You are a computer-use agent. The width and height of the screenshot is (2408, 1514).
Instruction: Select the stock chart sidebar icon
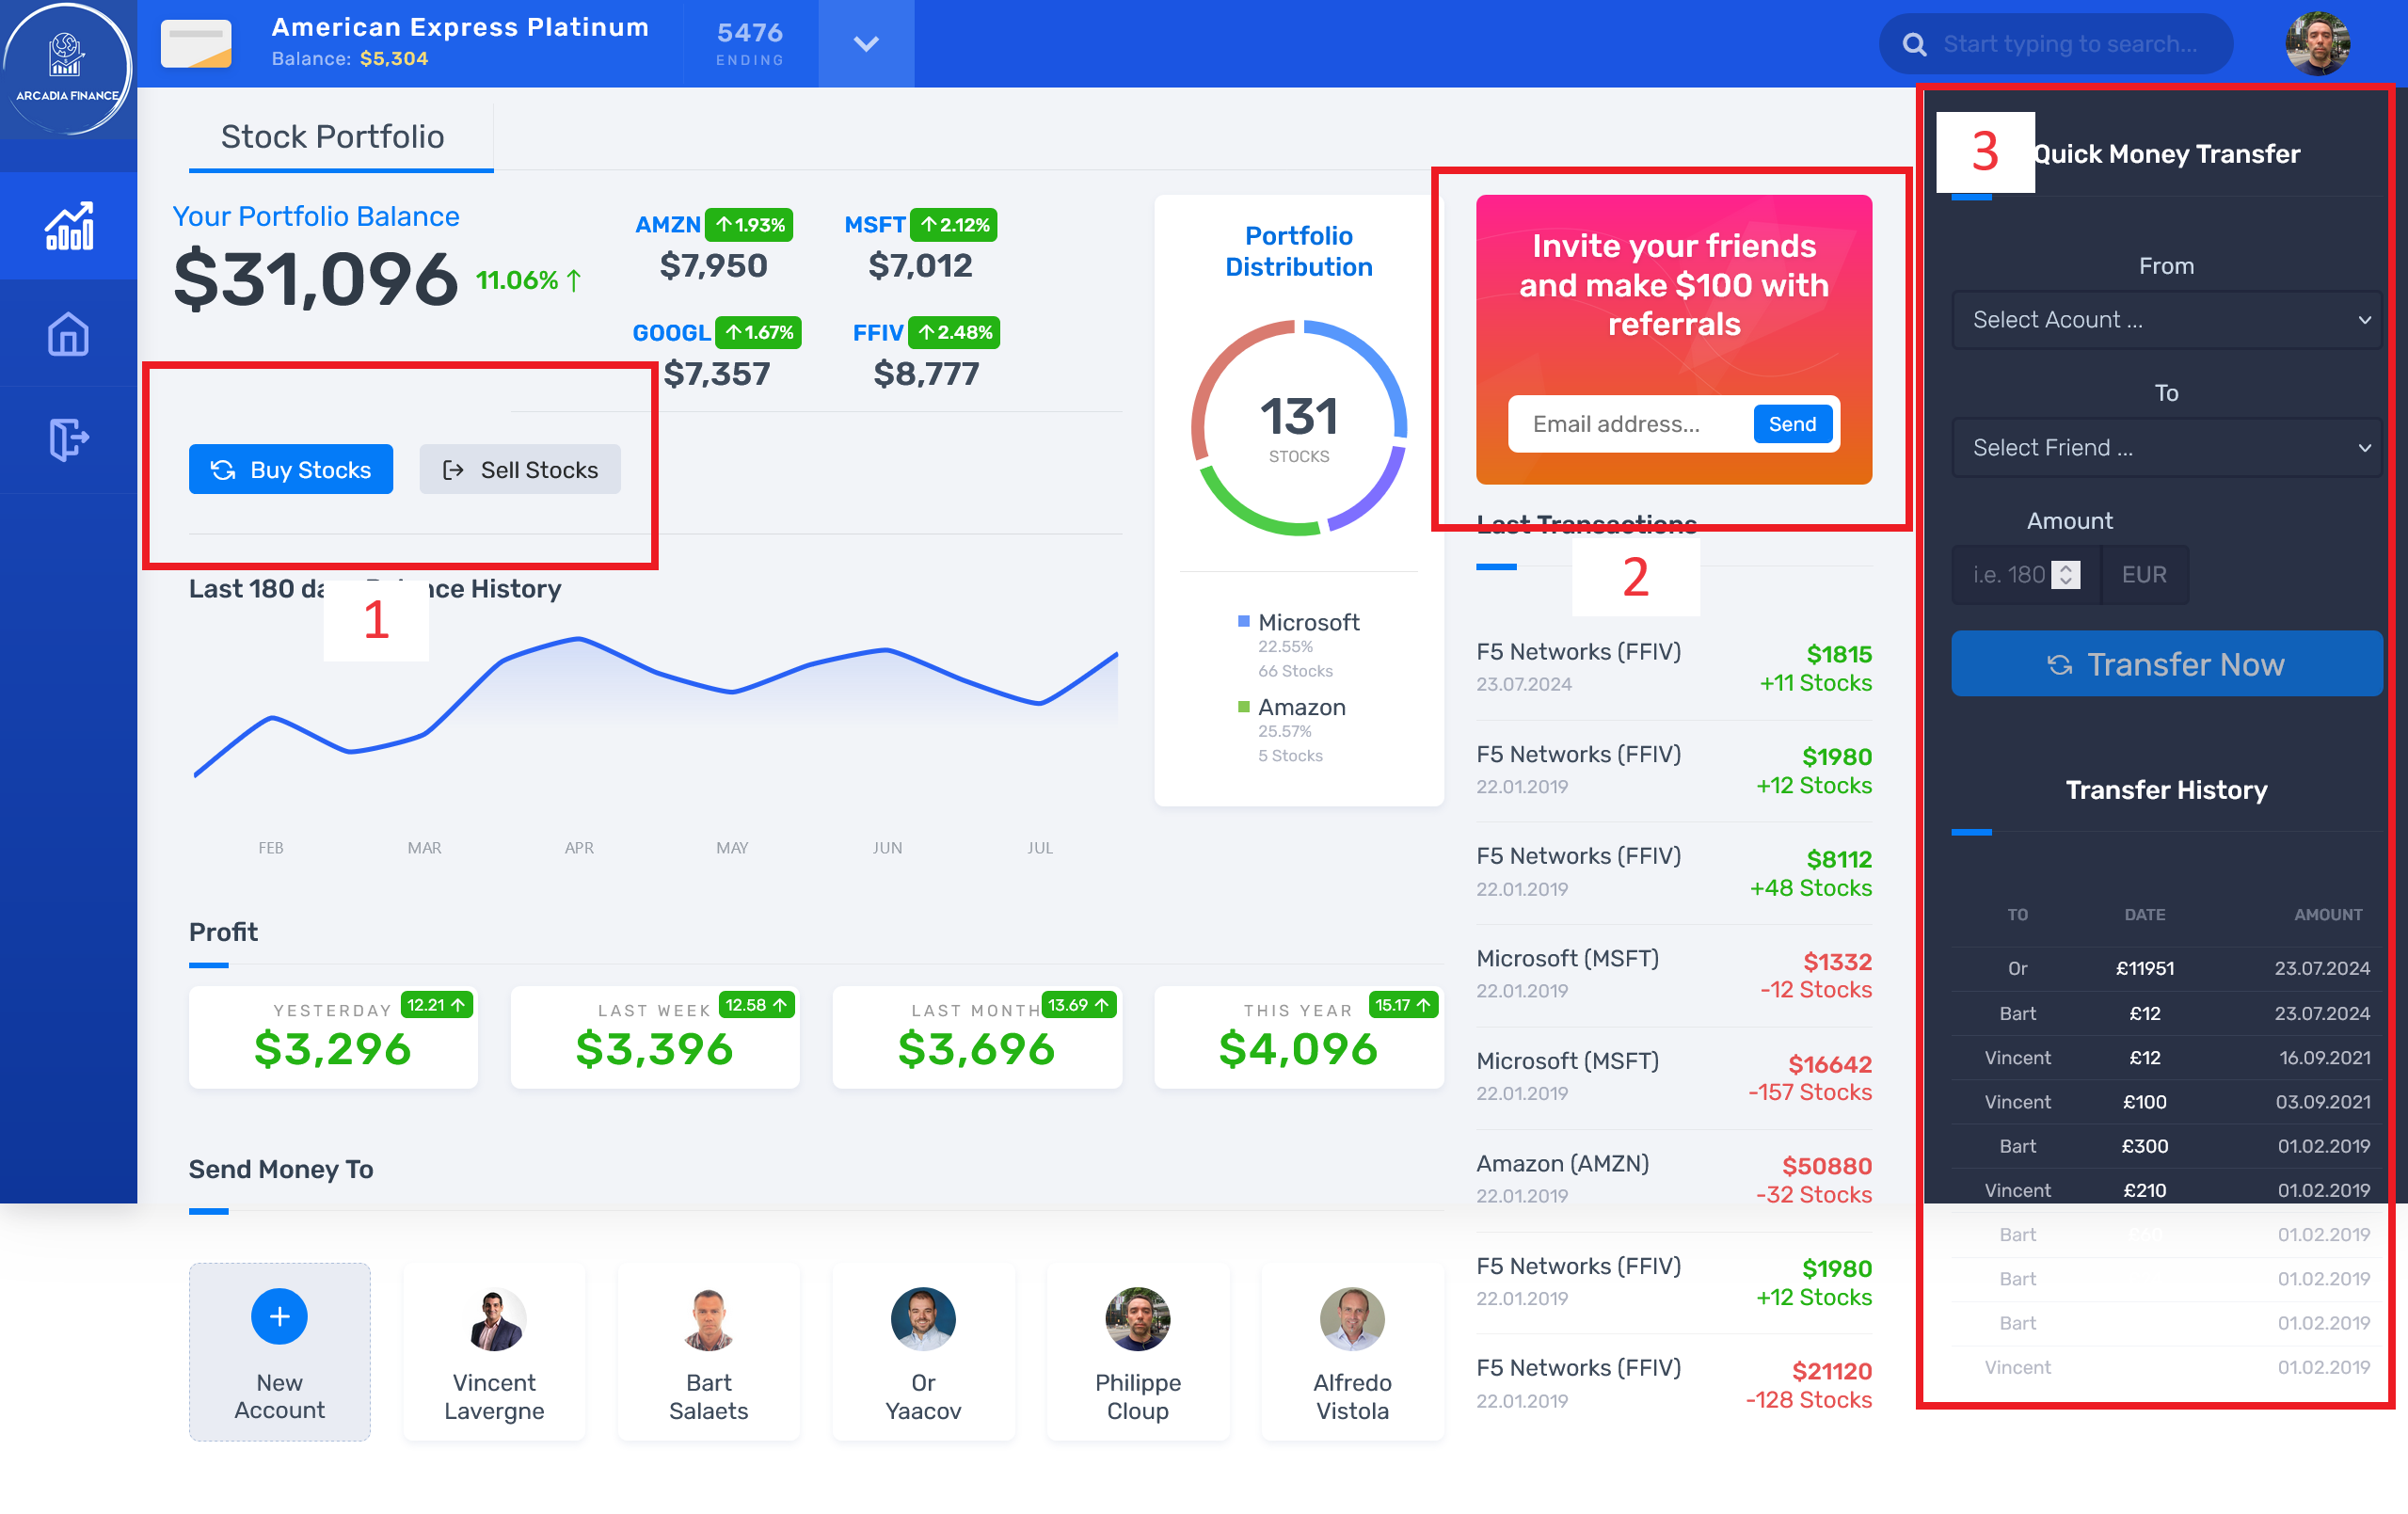68,225
